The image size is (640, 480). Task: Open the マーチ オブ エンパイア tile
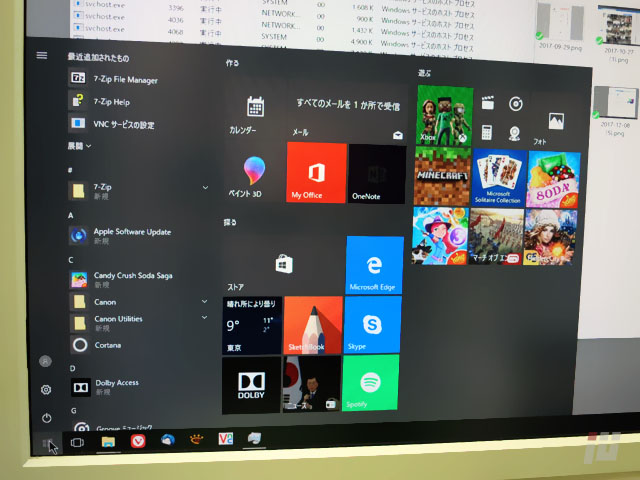pos(496,237)
